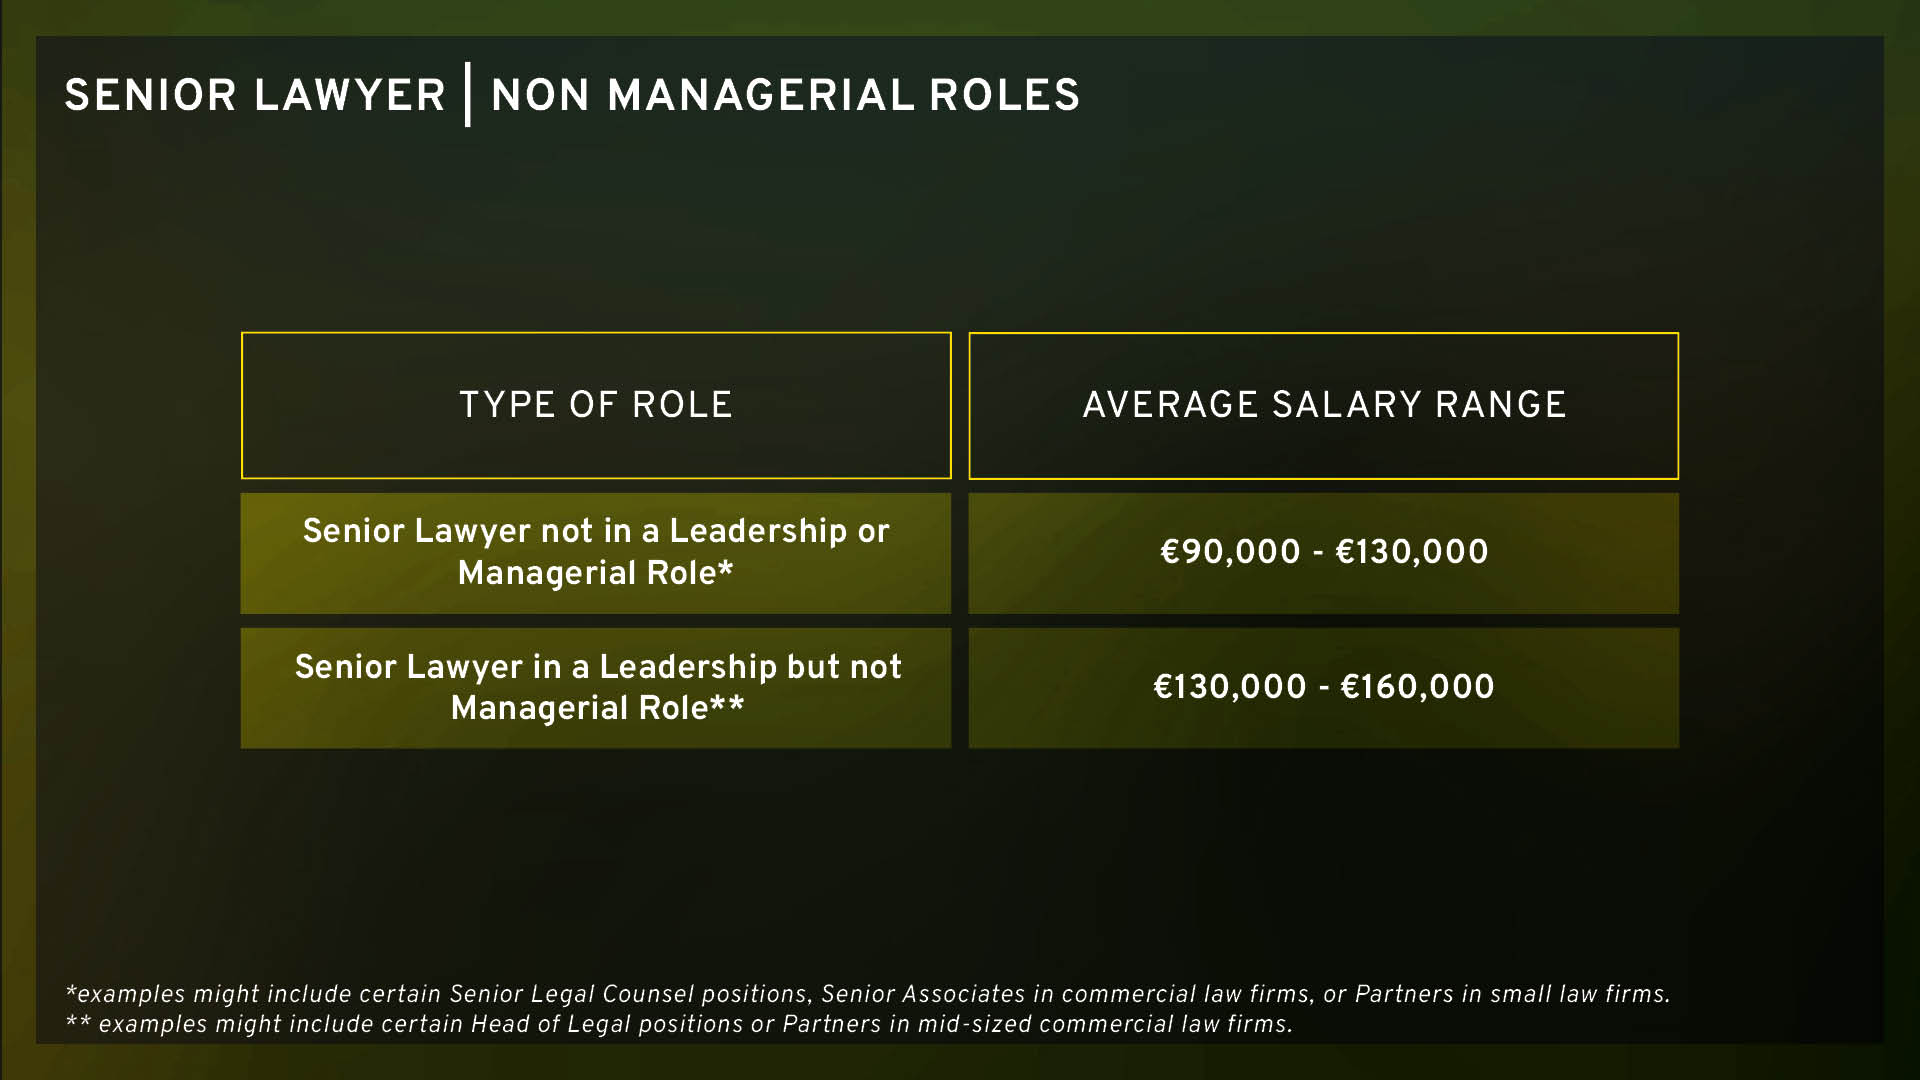Click the word MANAGERIAL in the heading
The width and height of the screenshot is (1920, 1080).
(760, 96)
